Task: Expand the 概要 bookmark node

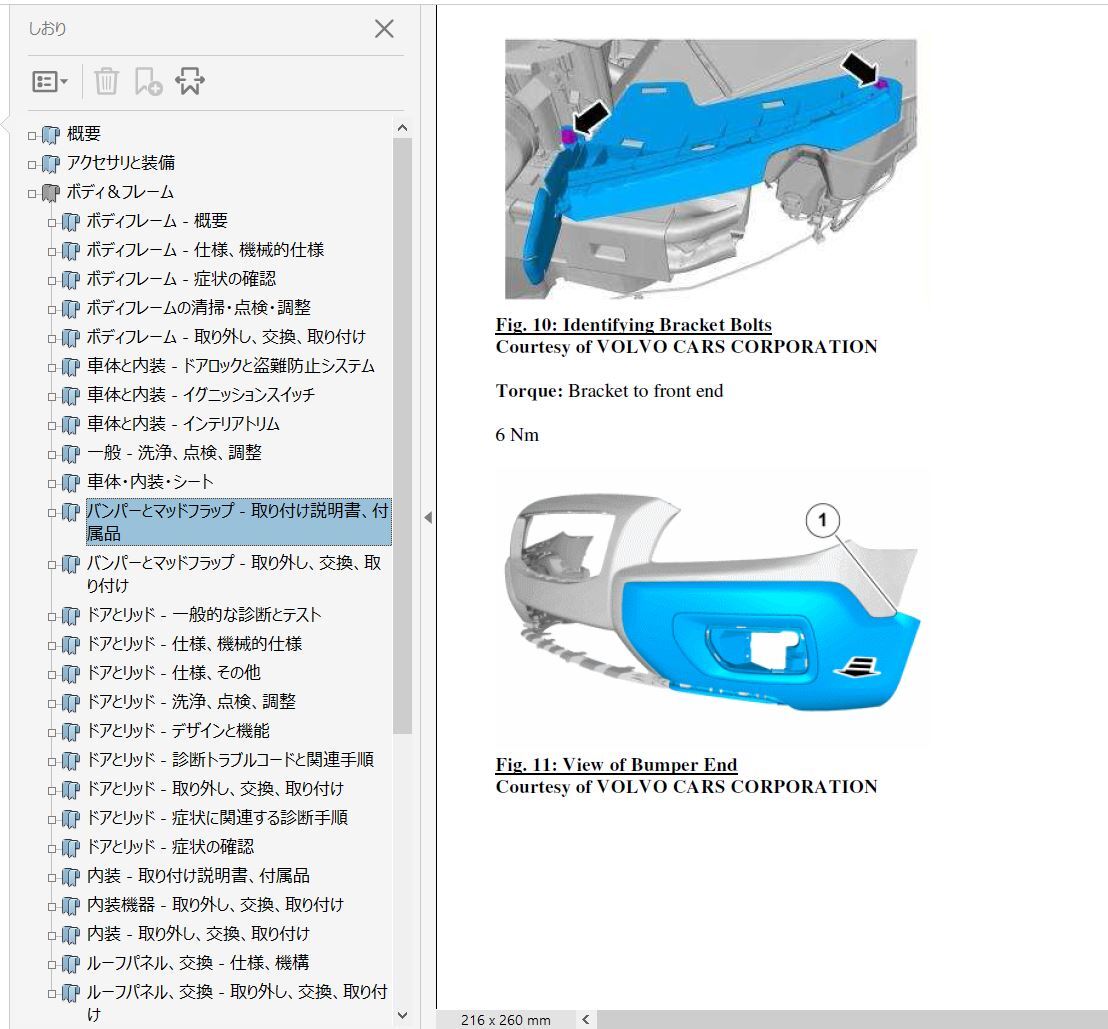Action: point(32,135)
